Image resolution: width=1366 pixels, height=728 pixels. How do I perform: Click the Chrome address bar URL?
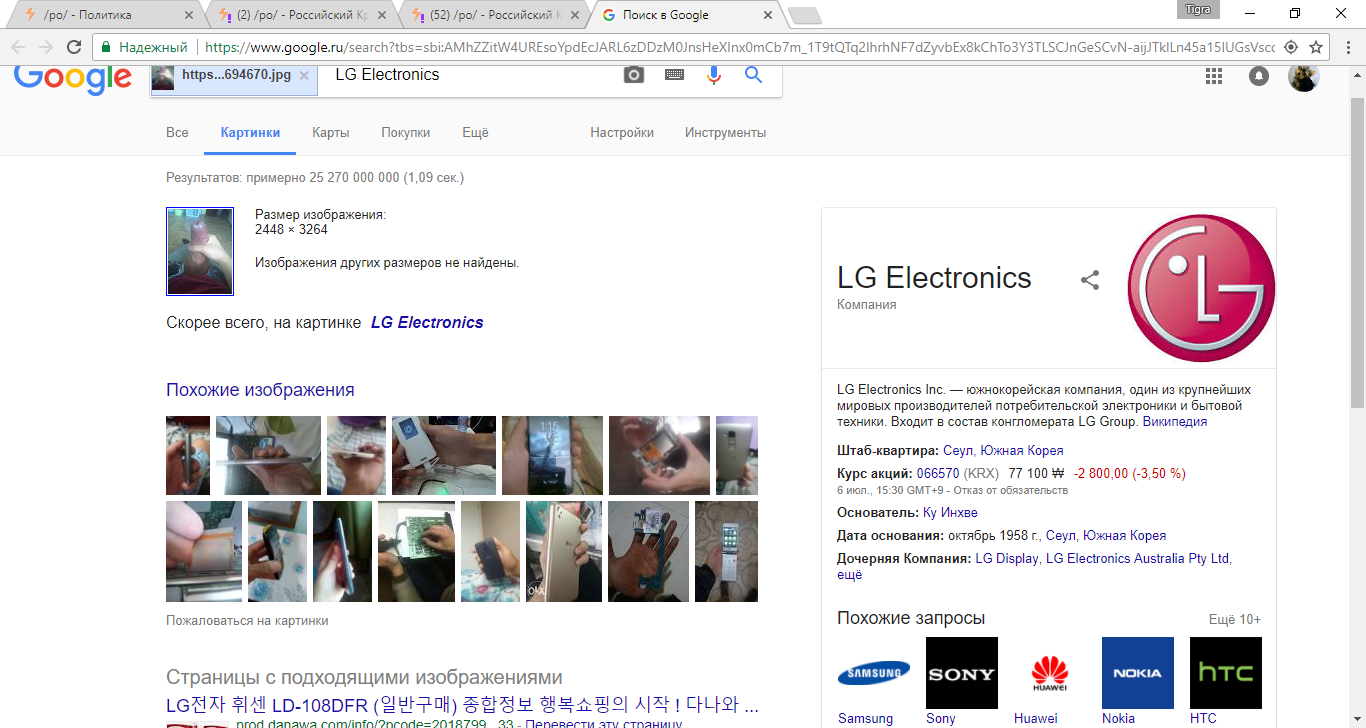[738, 47]
